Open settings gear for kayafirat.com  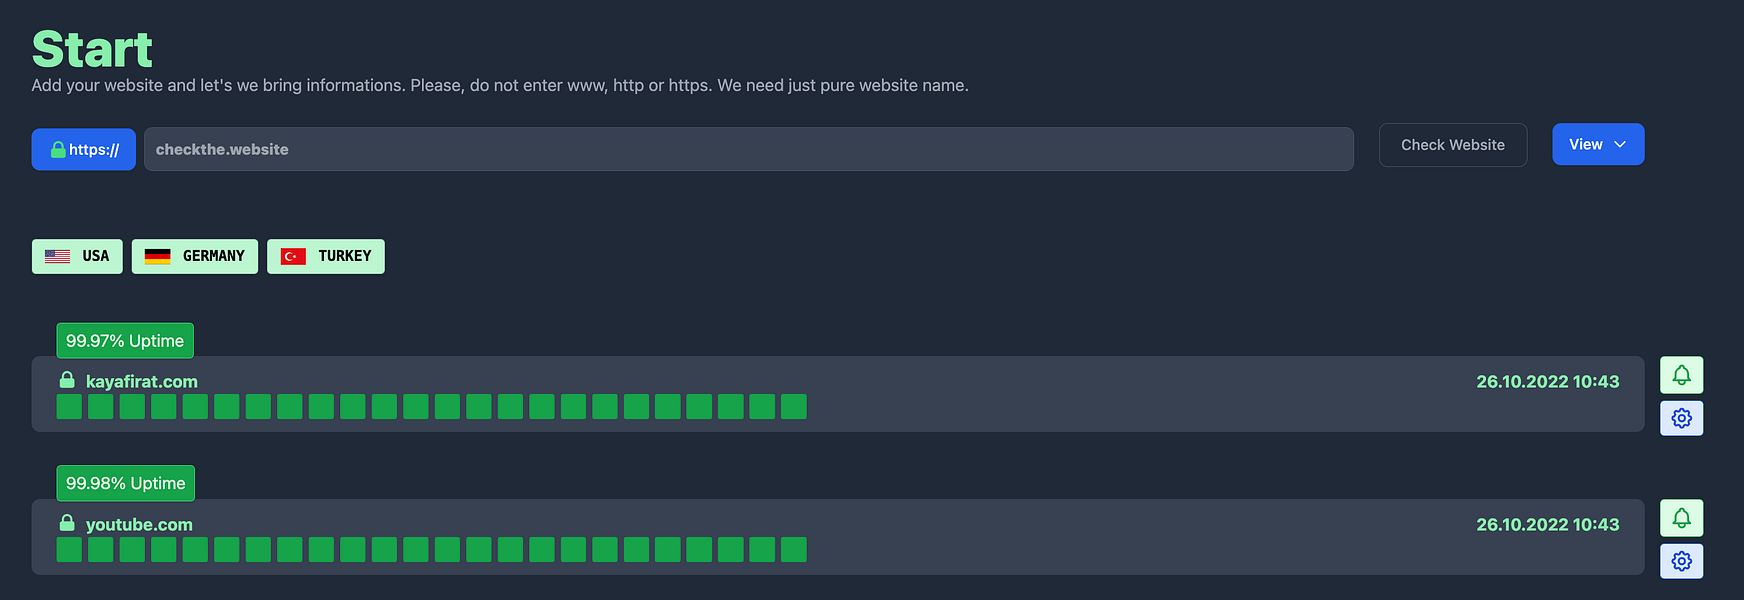[1681, 418]
